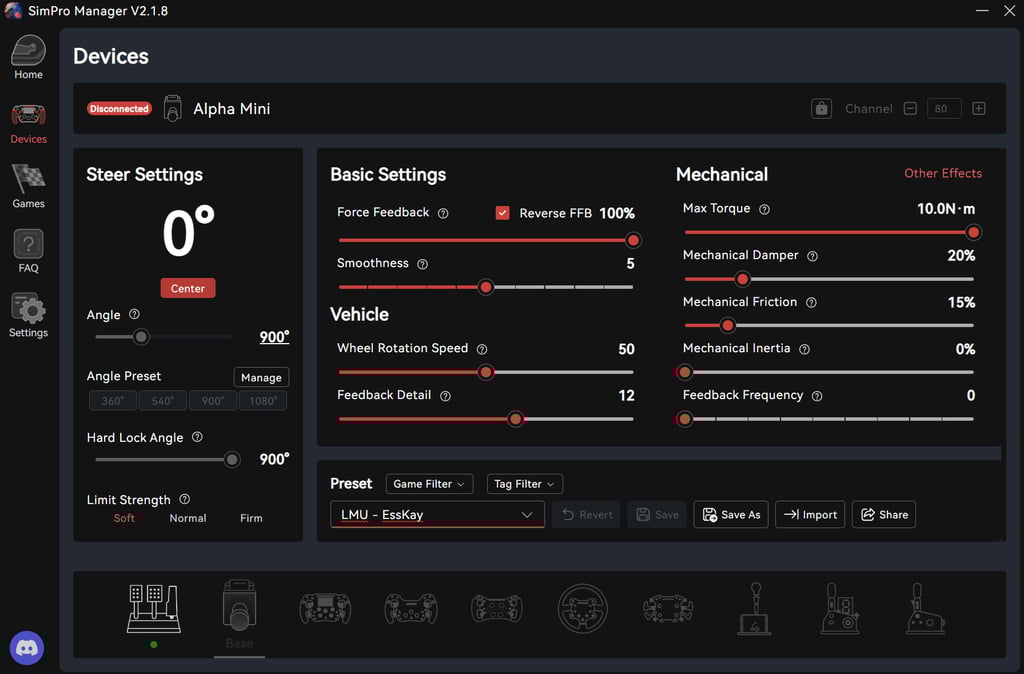Show Smoothness help tooltip
Image resolution: width=1024 pixels, height=674 pixels.
(423, 265)
